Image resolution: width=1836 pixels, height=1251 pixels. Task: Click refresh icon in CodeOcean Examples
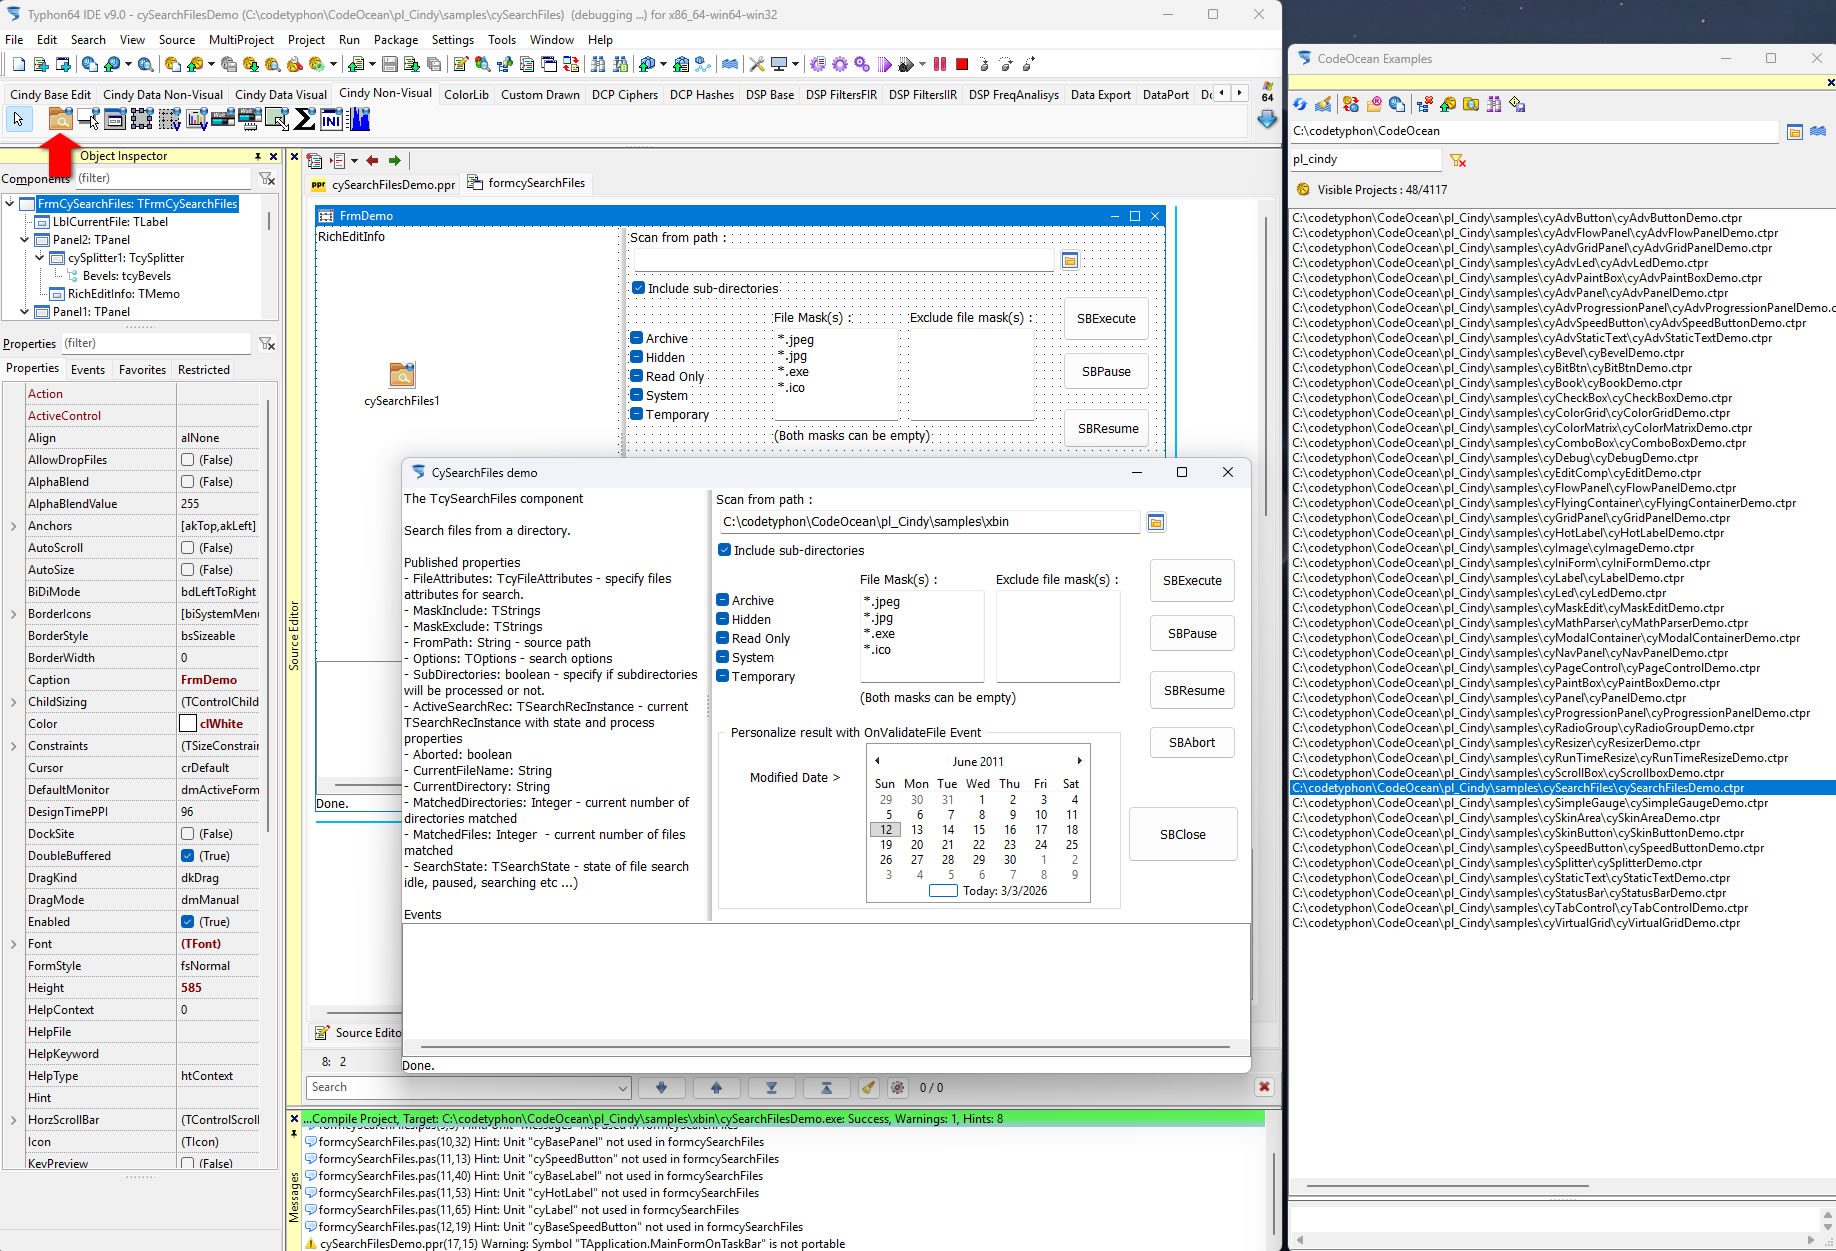1300,104
